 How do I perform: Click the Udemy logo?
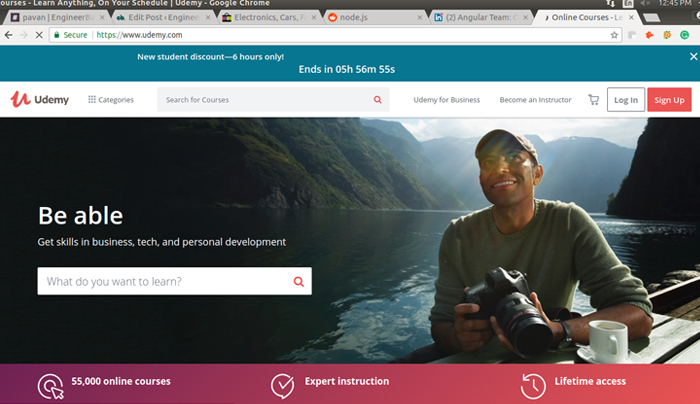[x=40, y=99]
